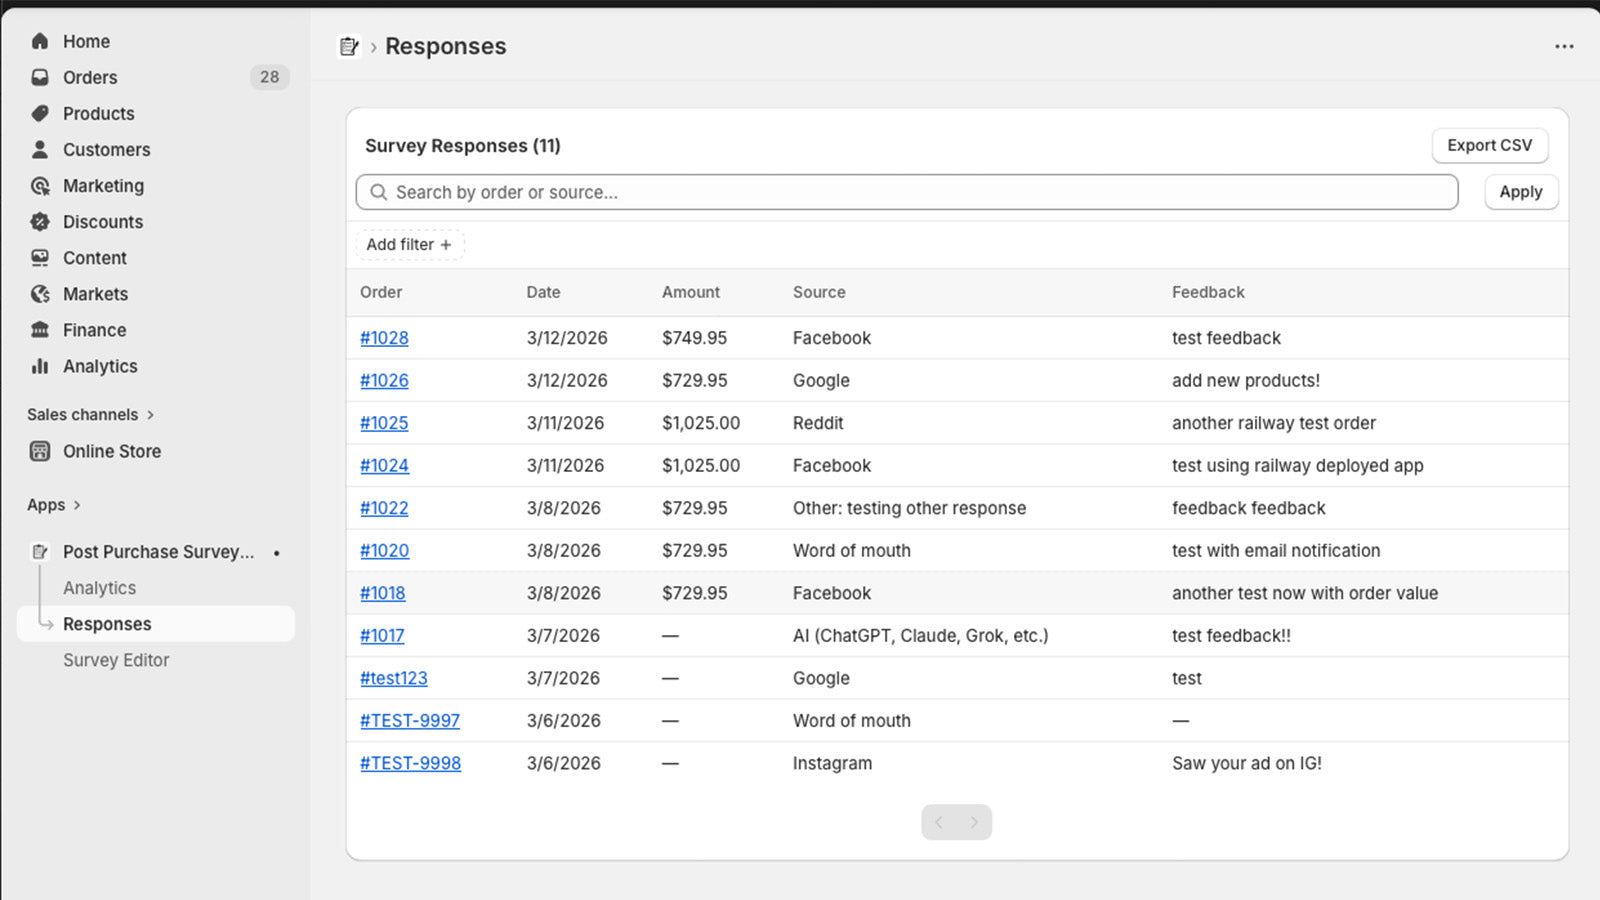Click the Discounts icon
1600x900 pixels.
[40, 221]
